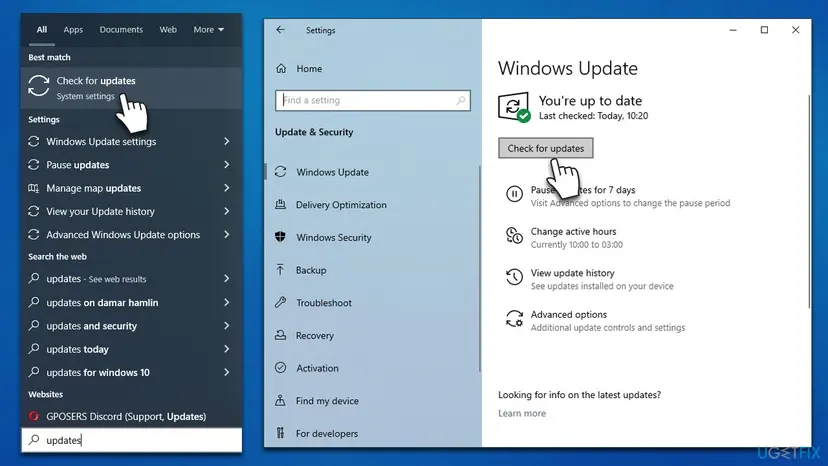Click the View update history clock icon

click(x=514, y=277)
